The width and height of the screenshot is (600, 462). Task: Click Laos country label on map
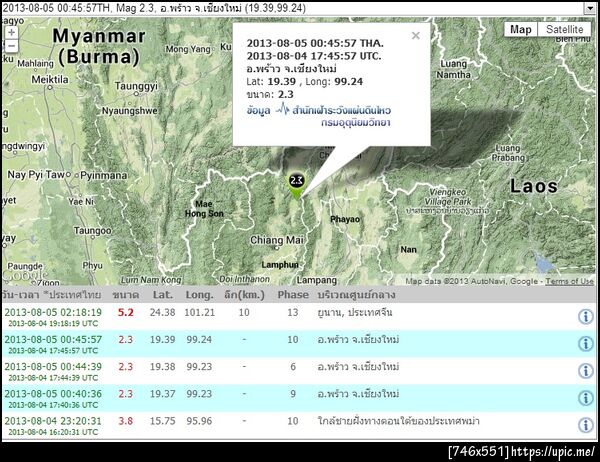click(x=534, y=186)
